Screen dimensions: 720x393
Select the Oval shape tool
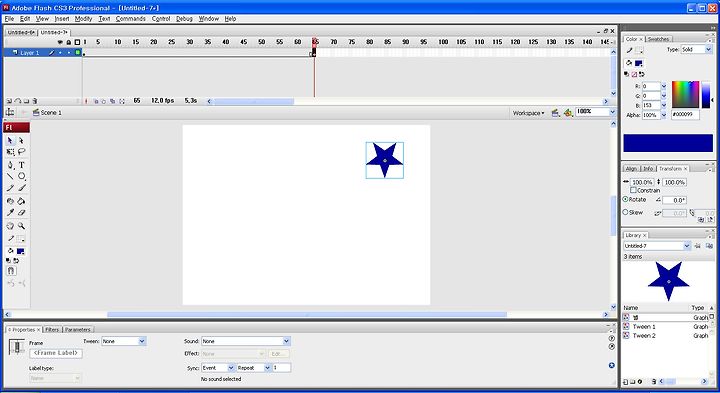tap(21, 176)
